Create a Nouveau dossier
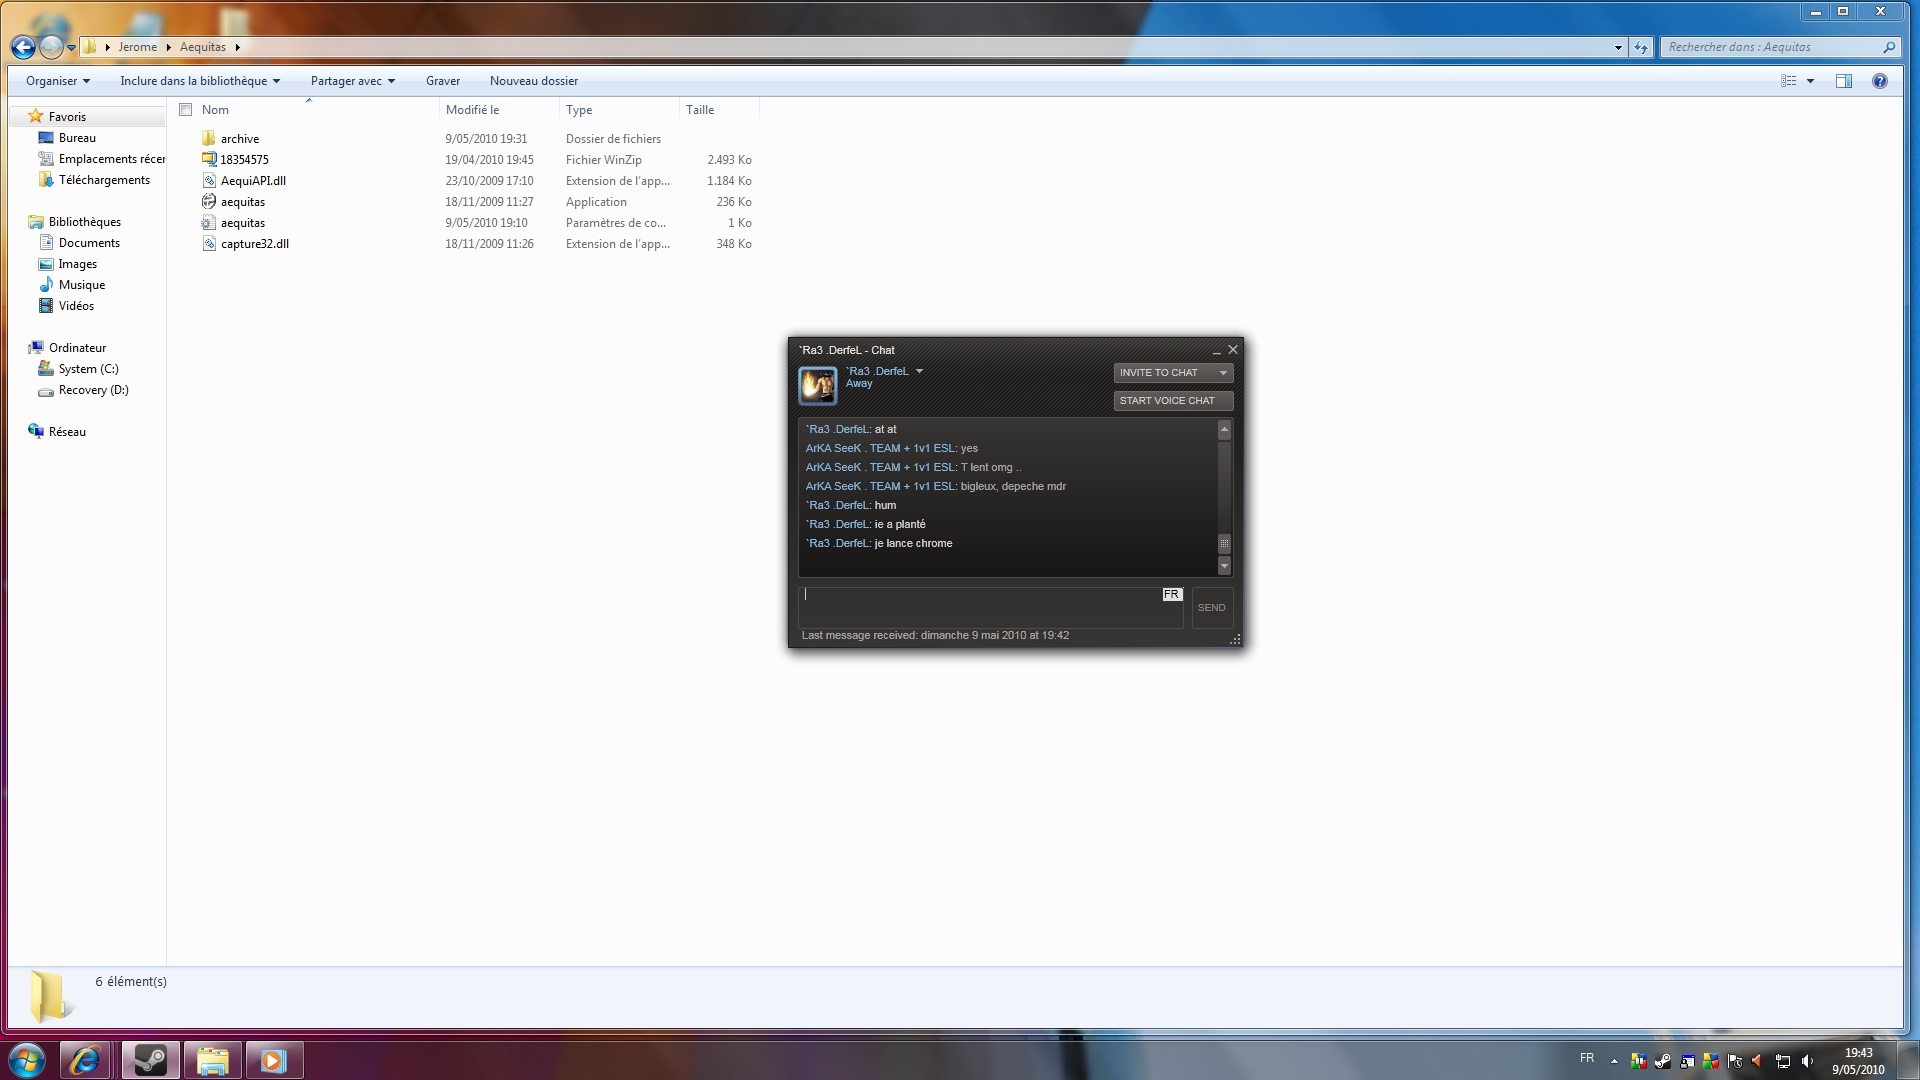 click(534, 81)
